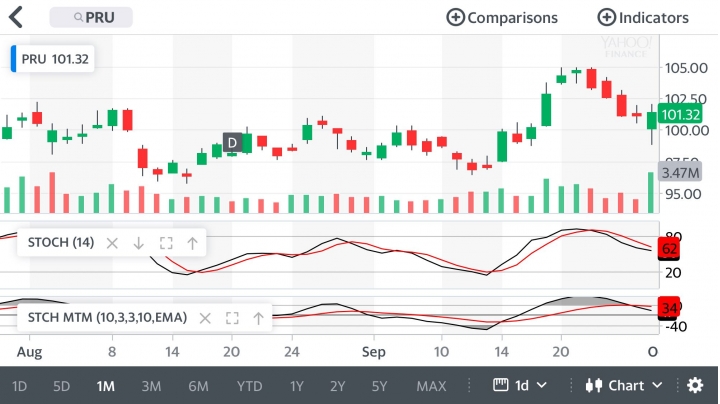This screenshot has height=404, width=720.
Task: Click the 95.00 price axis label
Action: 683,194
